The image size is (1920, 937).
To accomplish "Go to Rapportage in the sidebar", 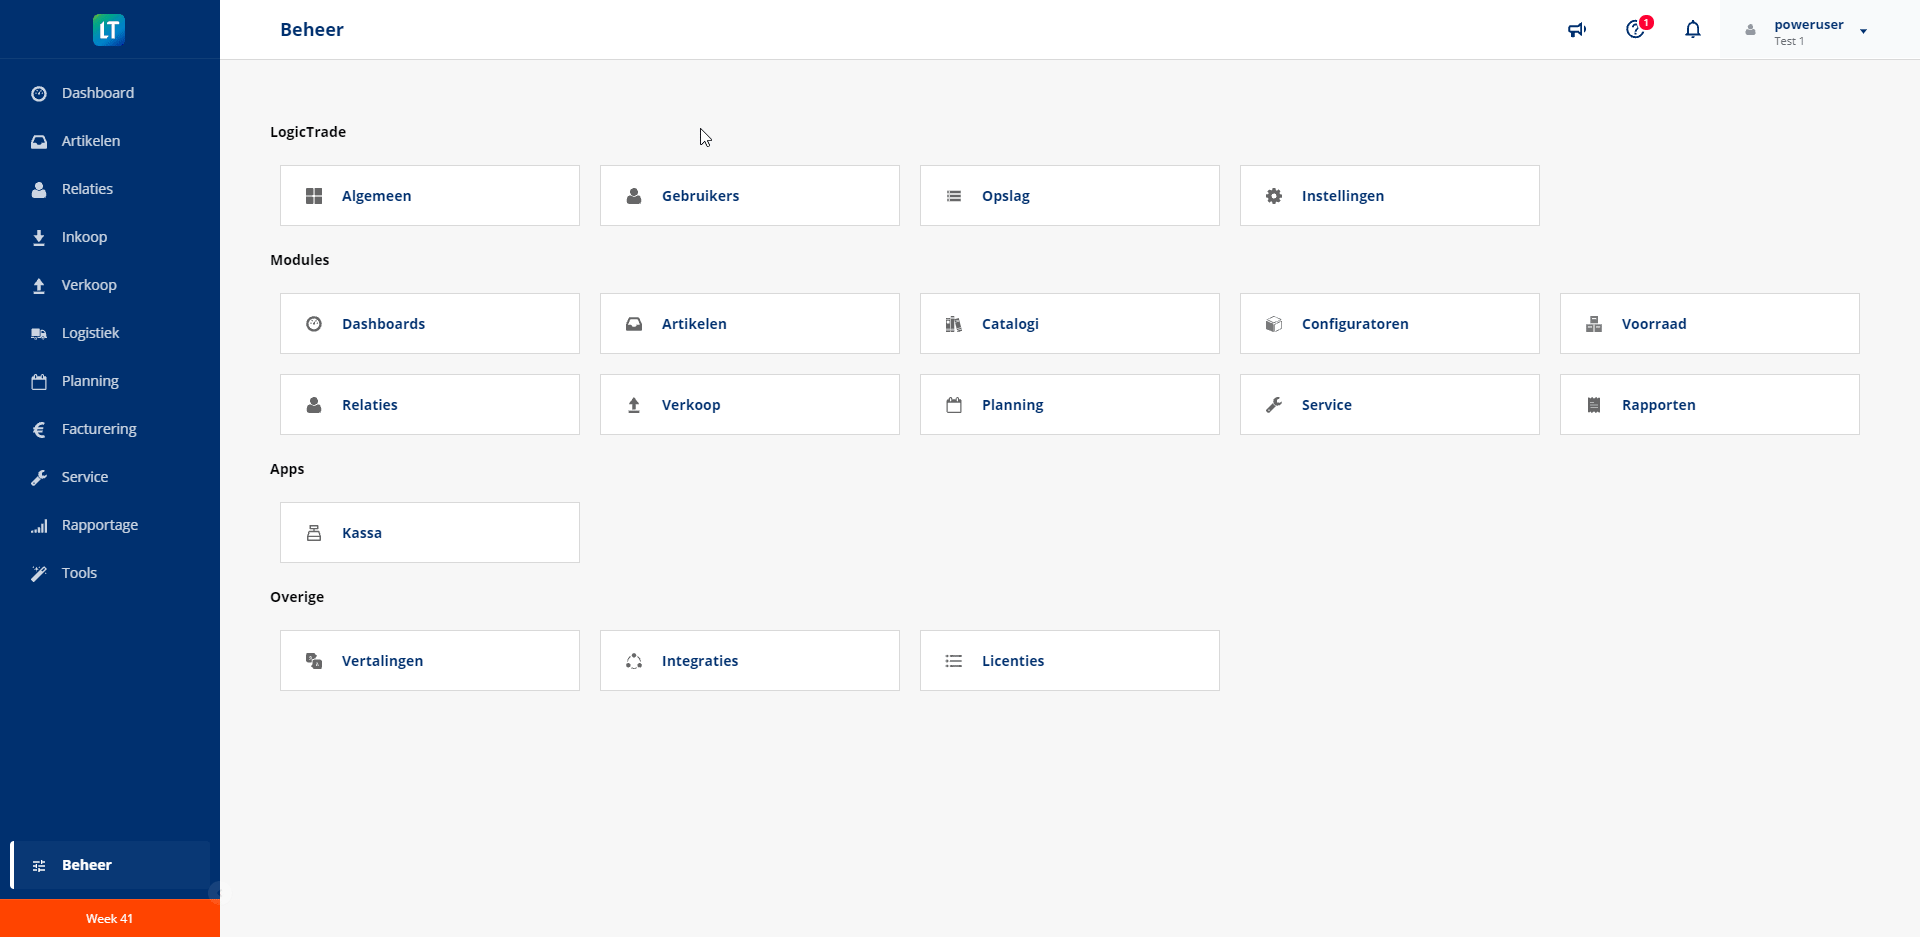I will click(99, 525).
